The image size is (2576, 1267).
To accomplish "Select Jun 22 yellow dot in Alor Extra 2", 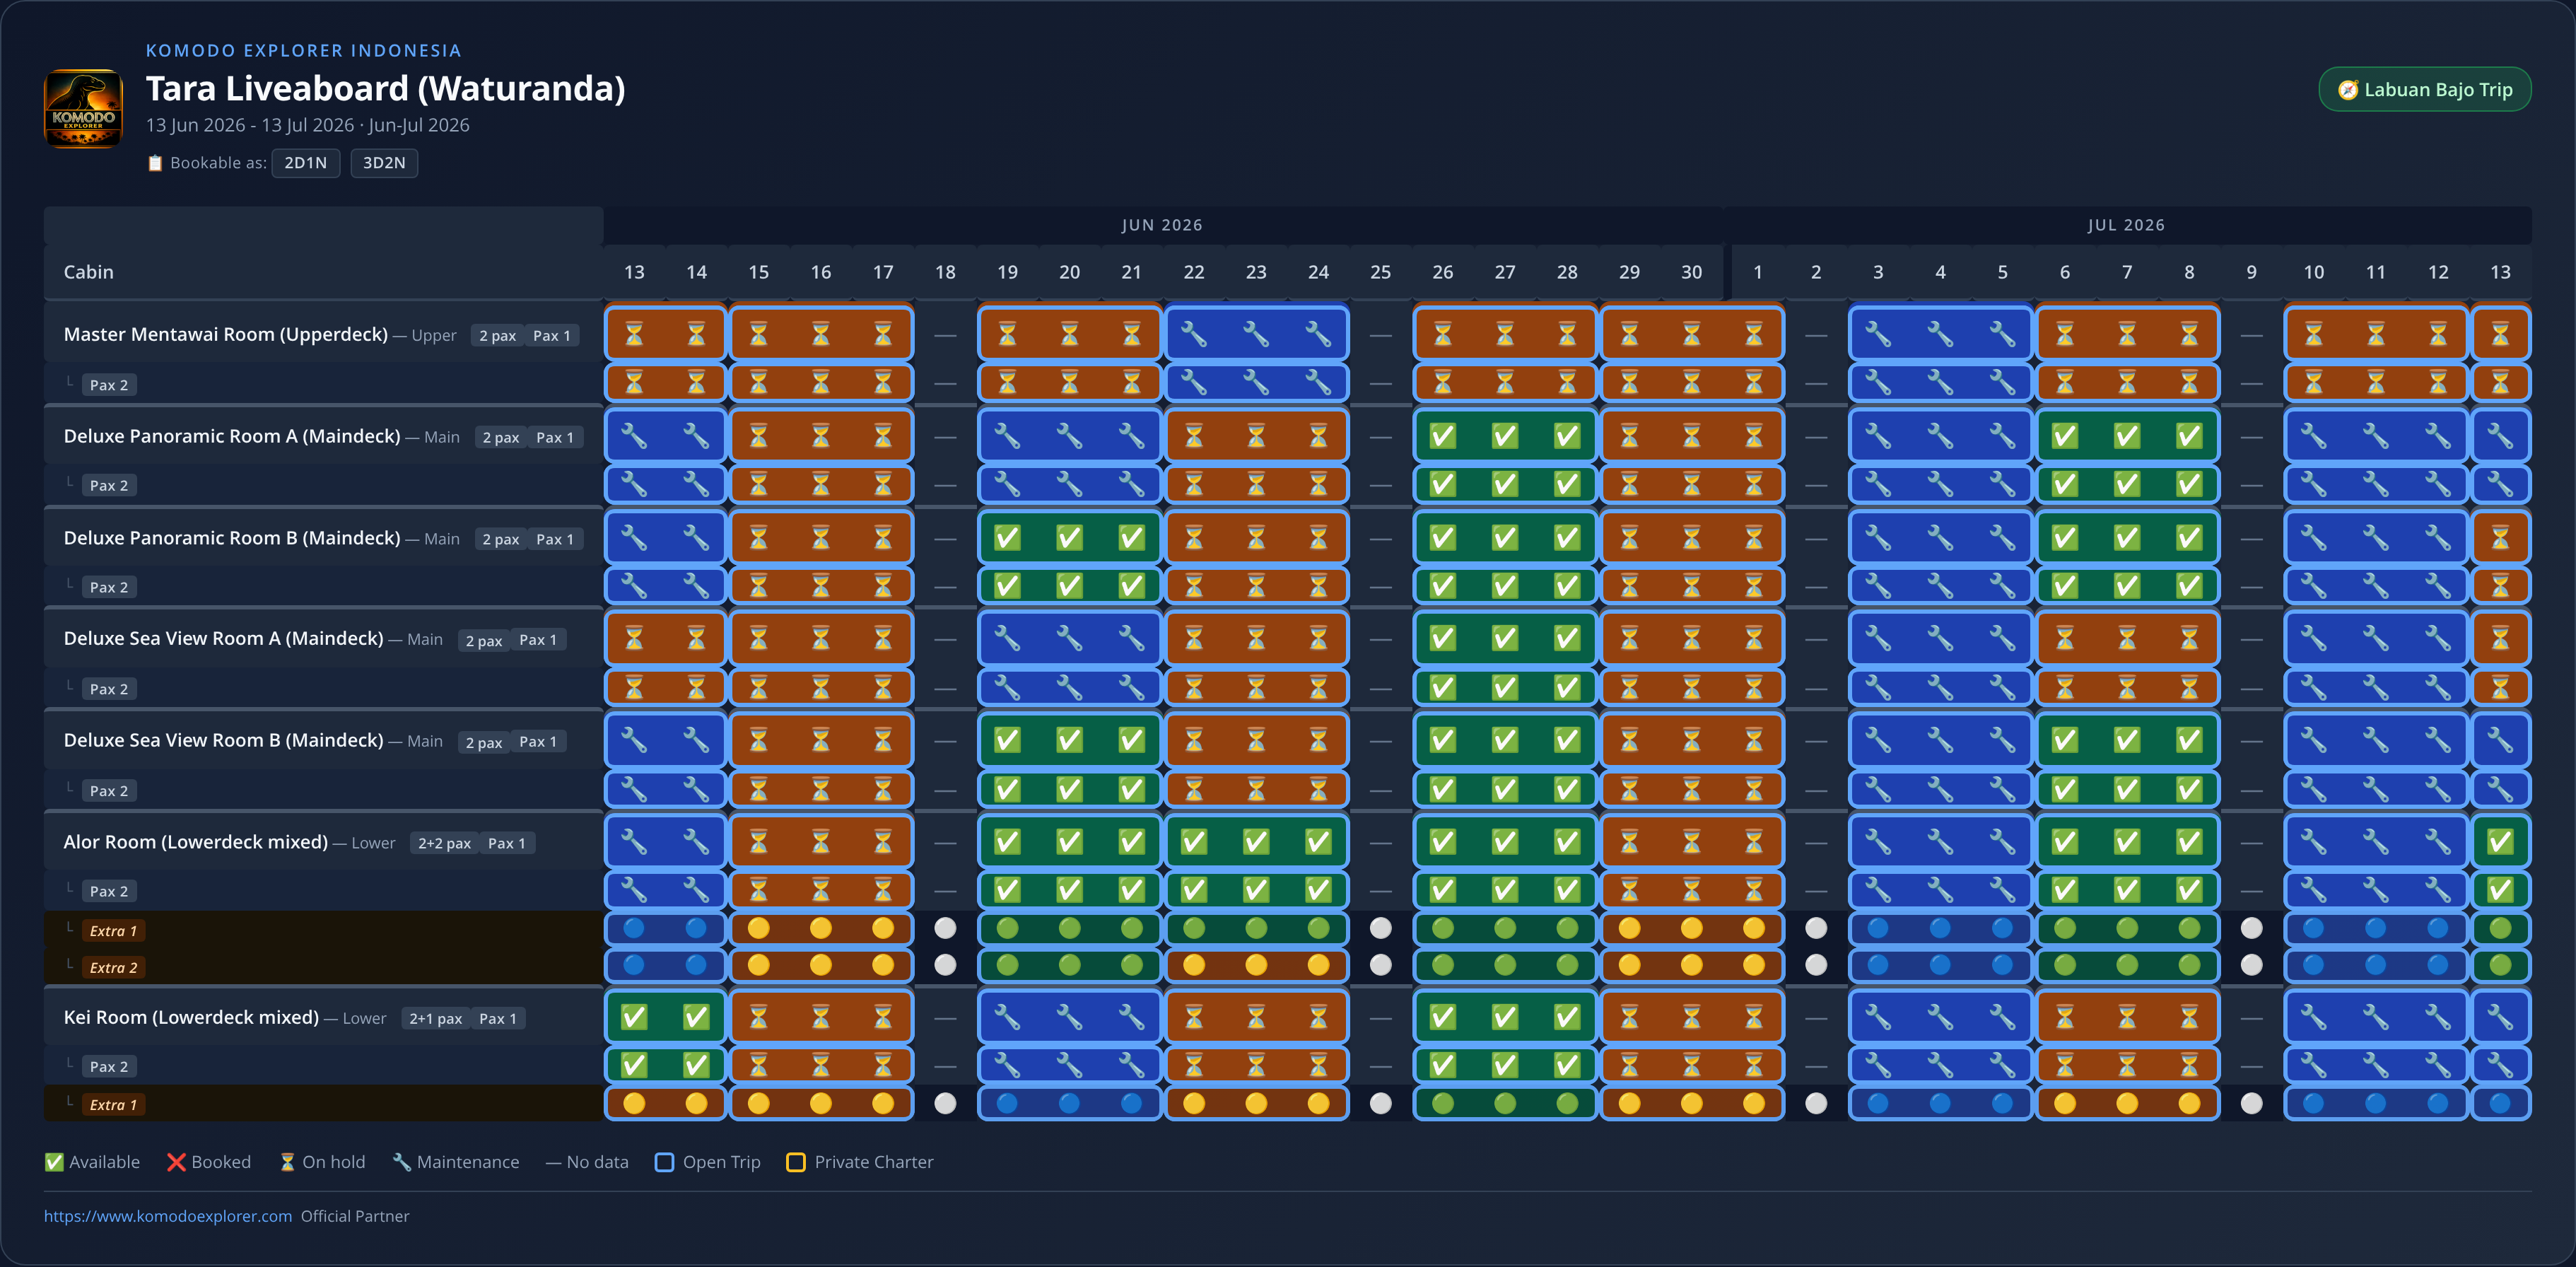I will [1194, 965].
